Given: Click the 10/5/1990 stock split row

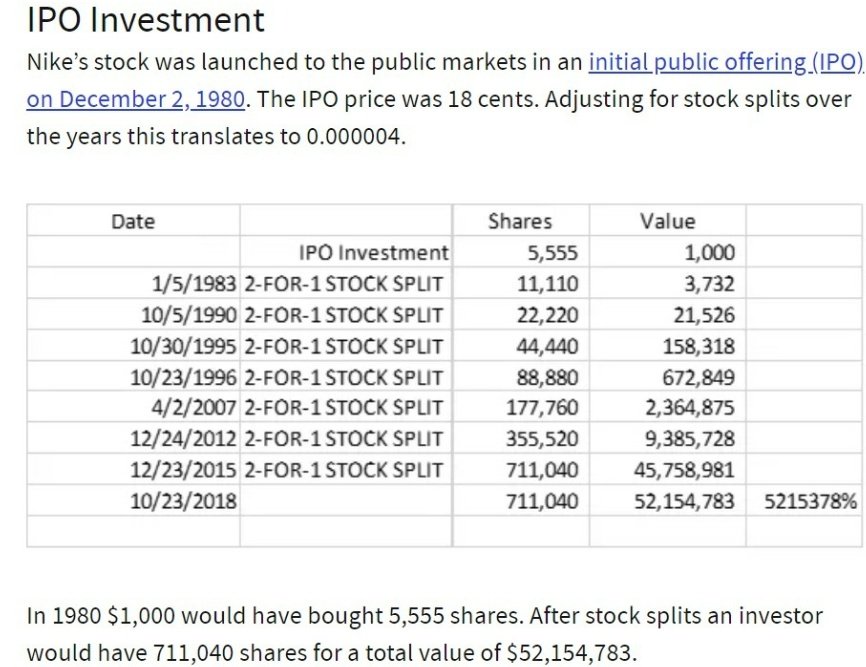Looking at the screenshot, I should pyautogui.click(x=444, y=315).
